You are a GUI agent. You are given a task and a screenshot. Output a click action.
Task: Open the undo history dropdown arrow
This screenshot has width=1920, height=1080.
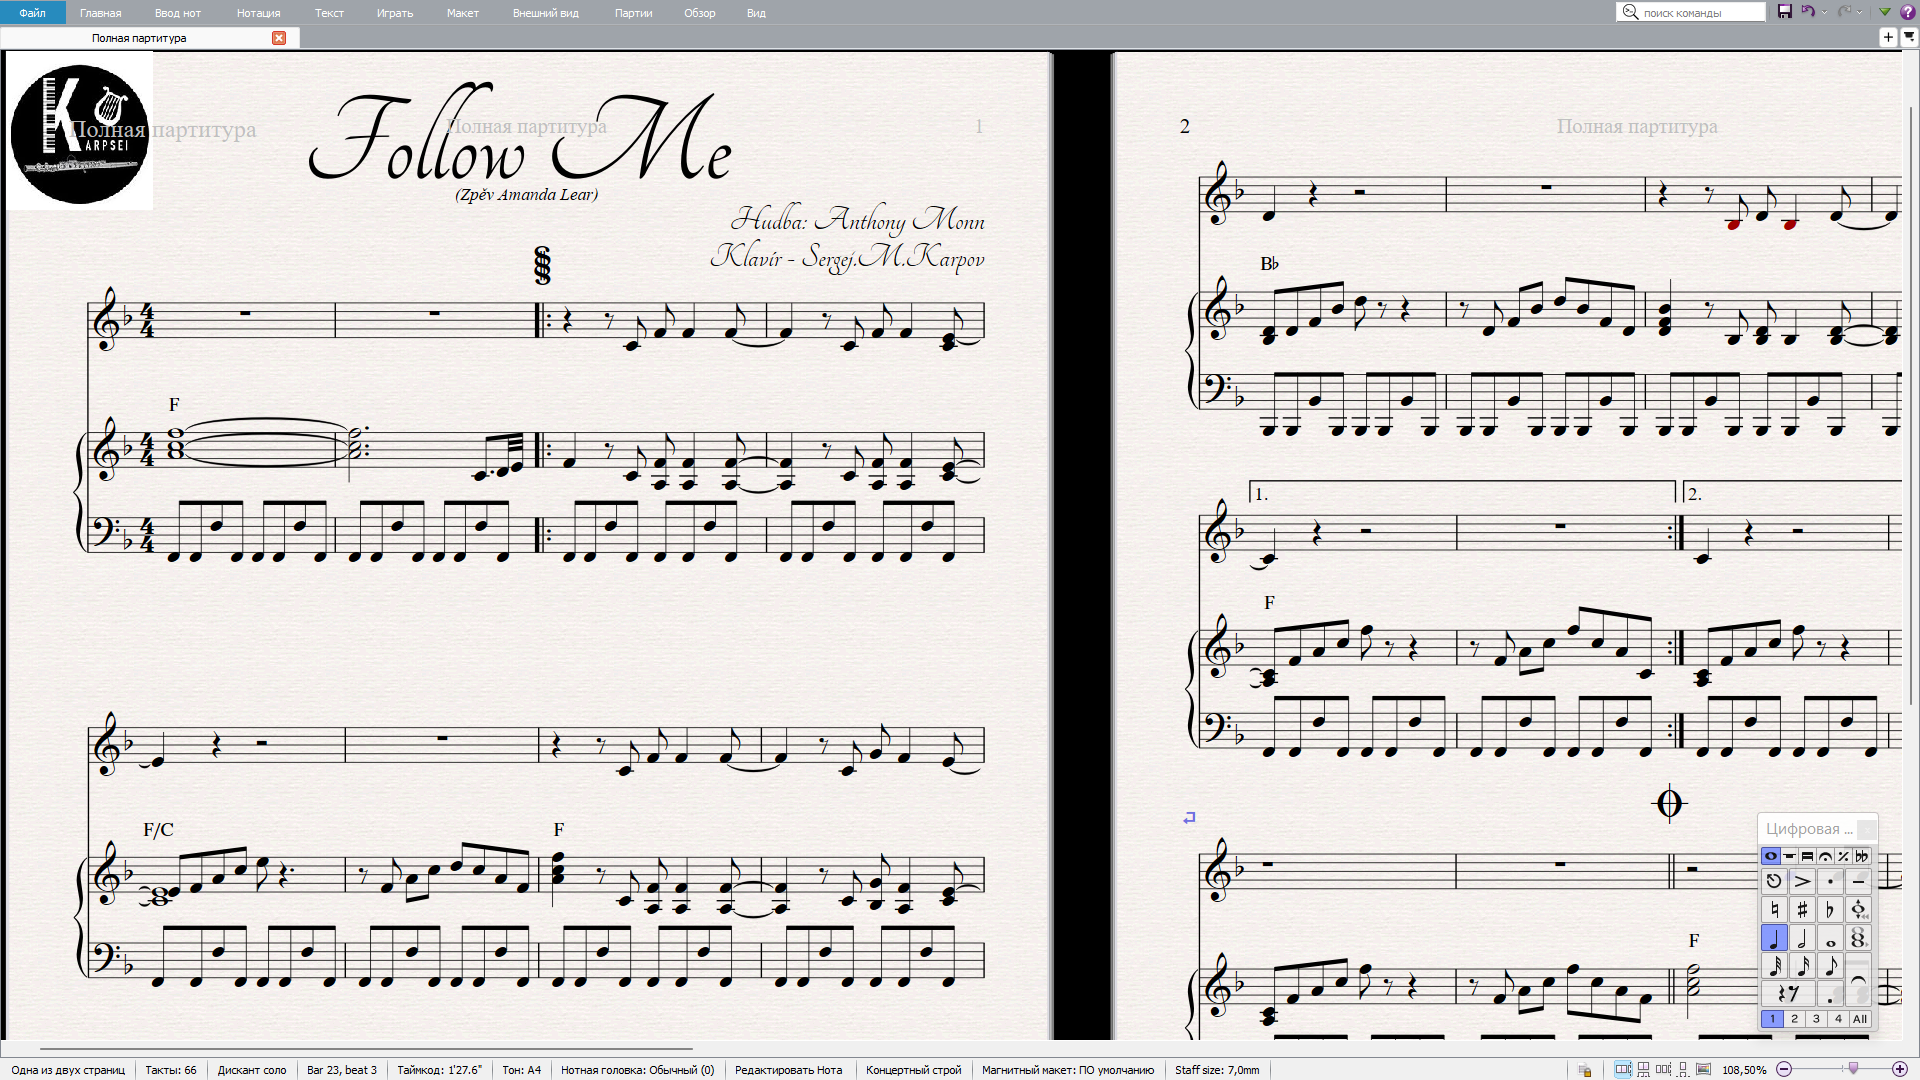[1825, 13]
